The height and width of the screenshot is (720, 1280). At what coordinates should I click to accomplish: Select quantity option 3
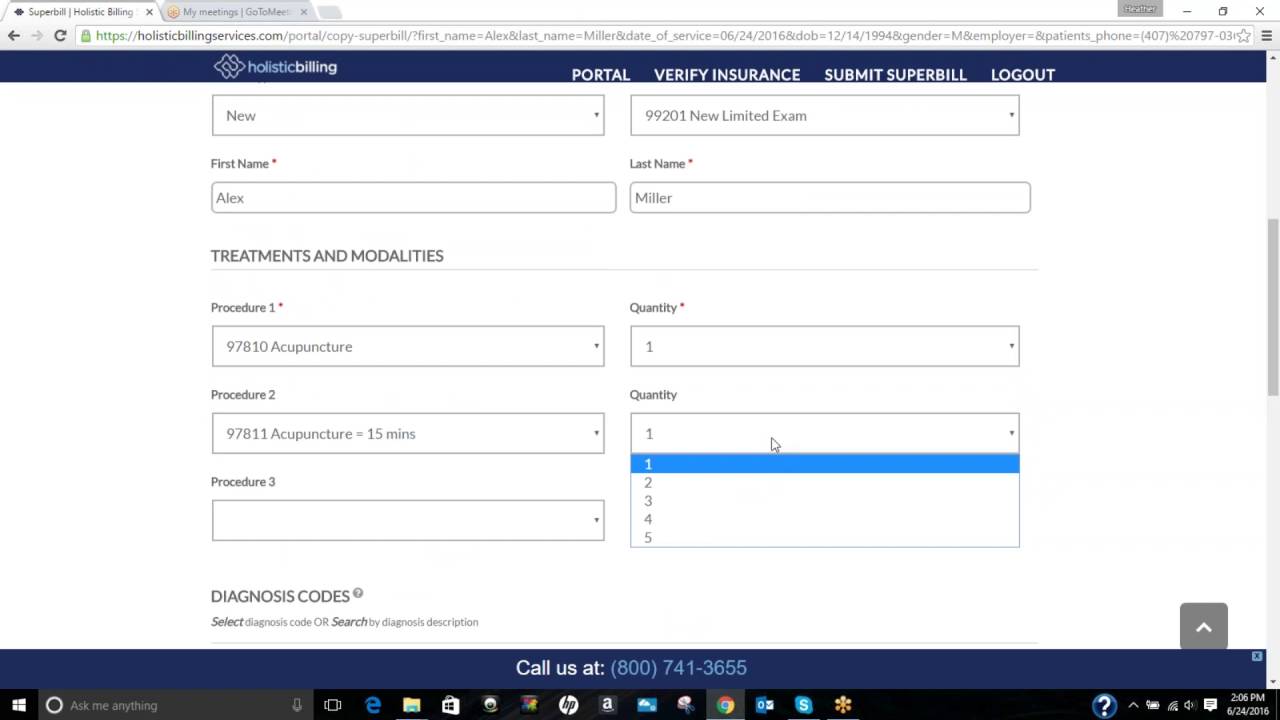coord(825,501)
